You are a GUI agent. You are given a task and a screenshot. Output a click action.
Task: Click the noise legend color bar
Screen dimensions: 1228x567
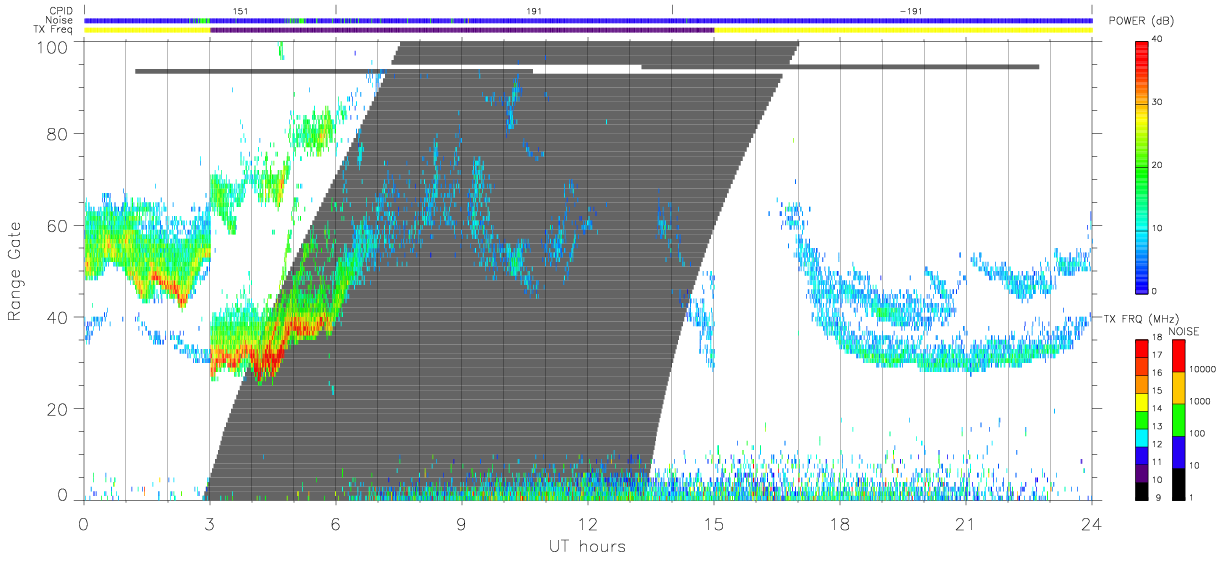[1179, 419]
